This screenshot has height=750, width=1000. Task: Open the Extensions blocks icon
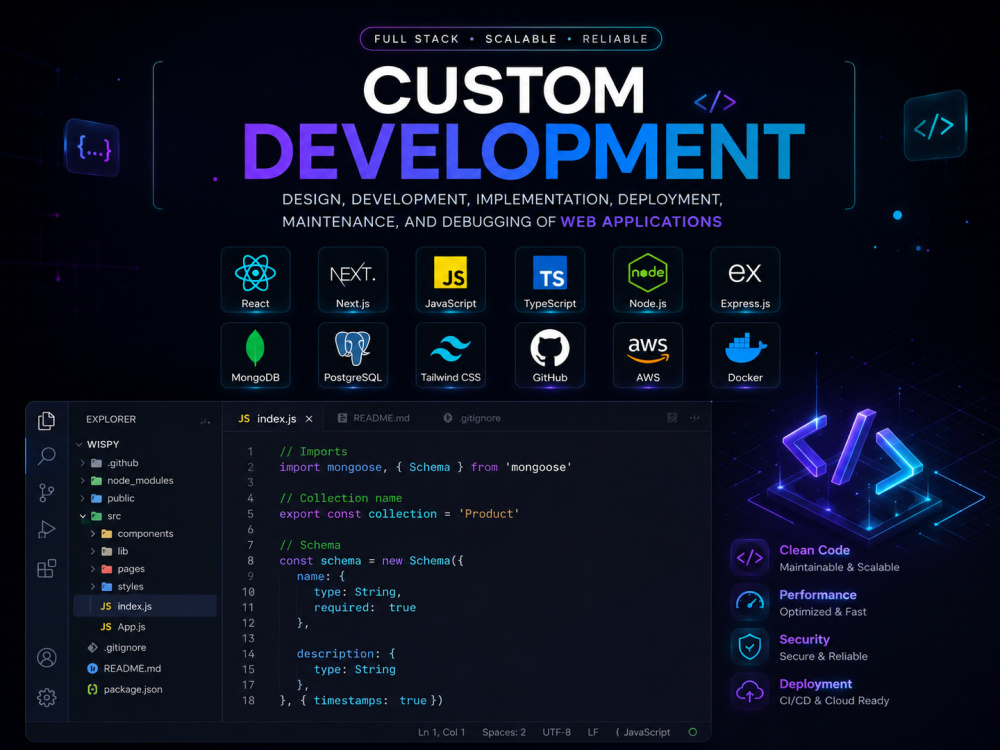pyautogui.click(x=47, y=568)
